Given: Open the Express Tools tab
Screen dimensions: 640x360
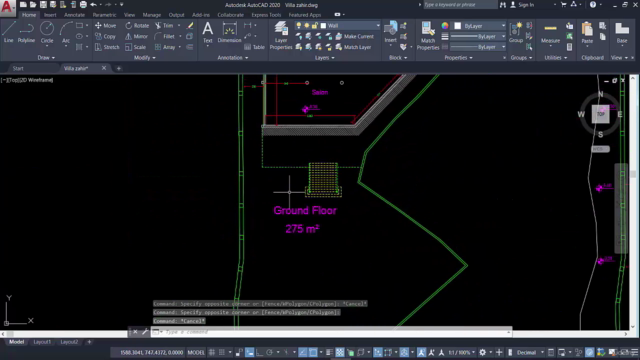Looking at the screenshot, I should click(x=266, y=15).
